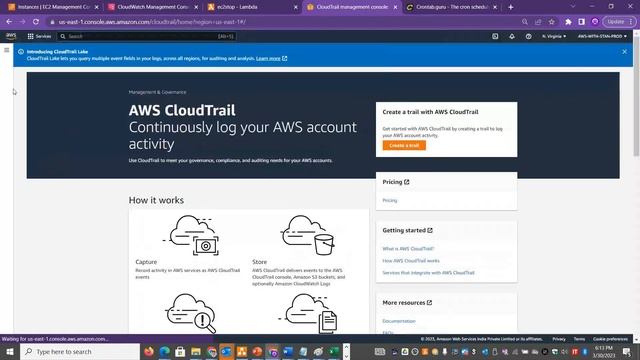Open the N. Virginia region dropdown

pos(554,36)
